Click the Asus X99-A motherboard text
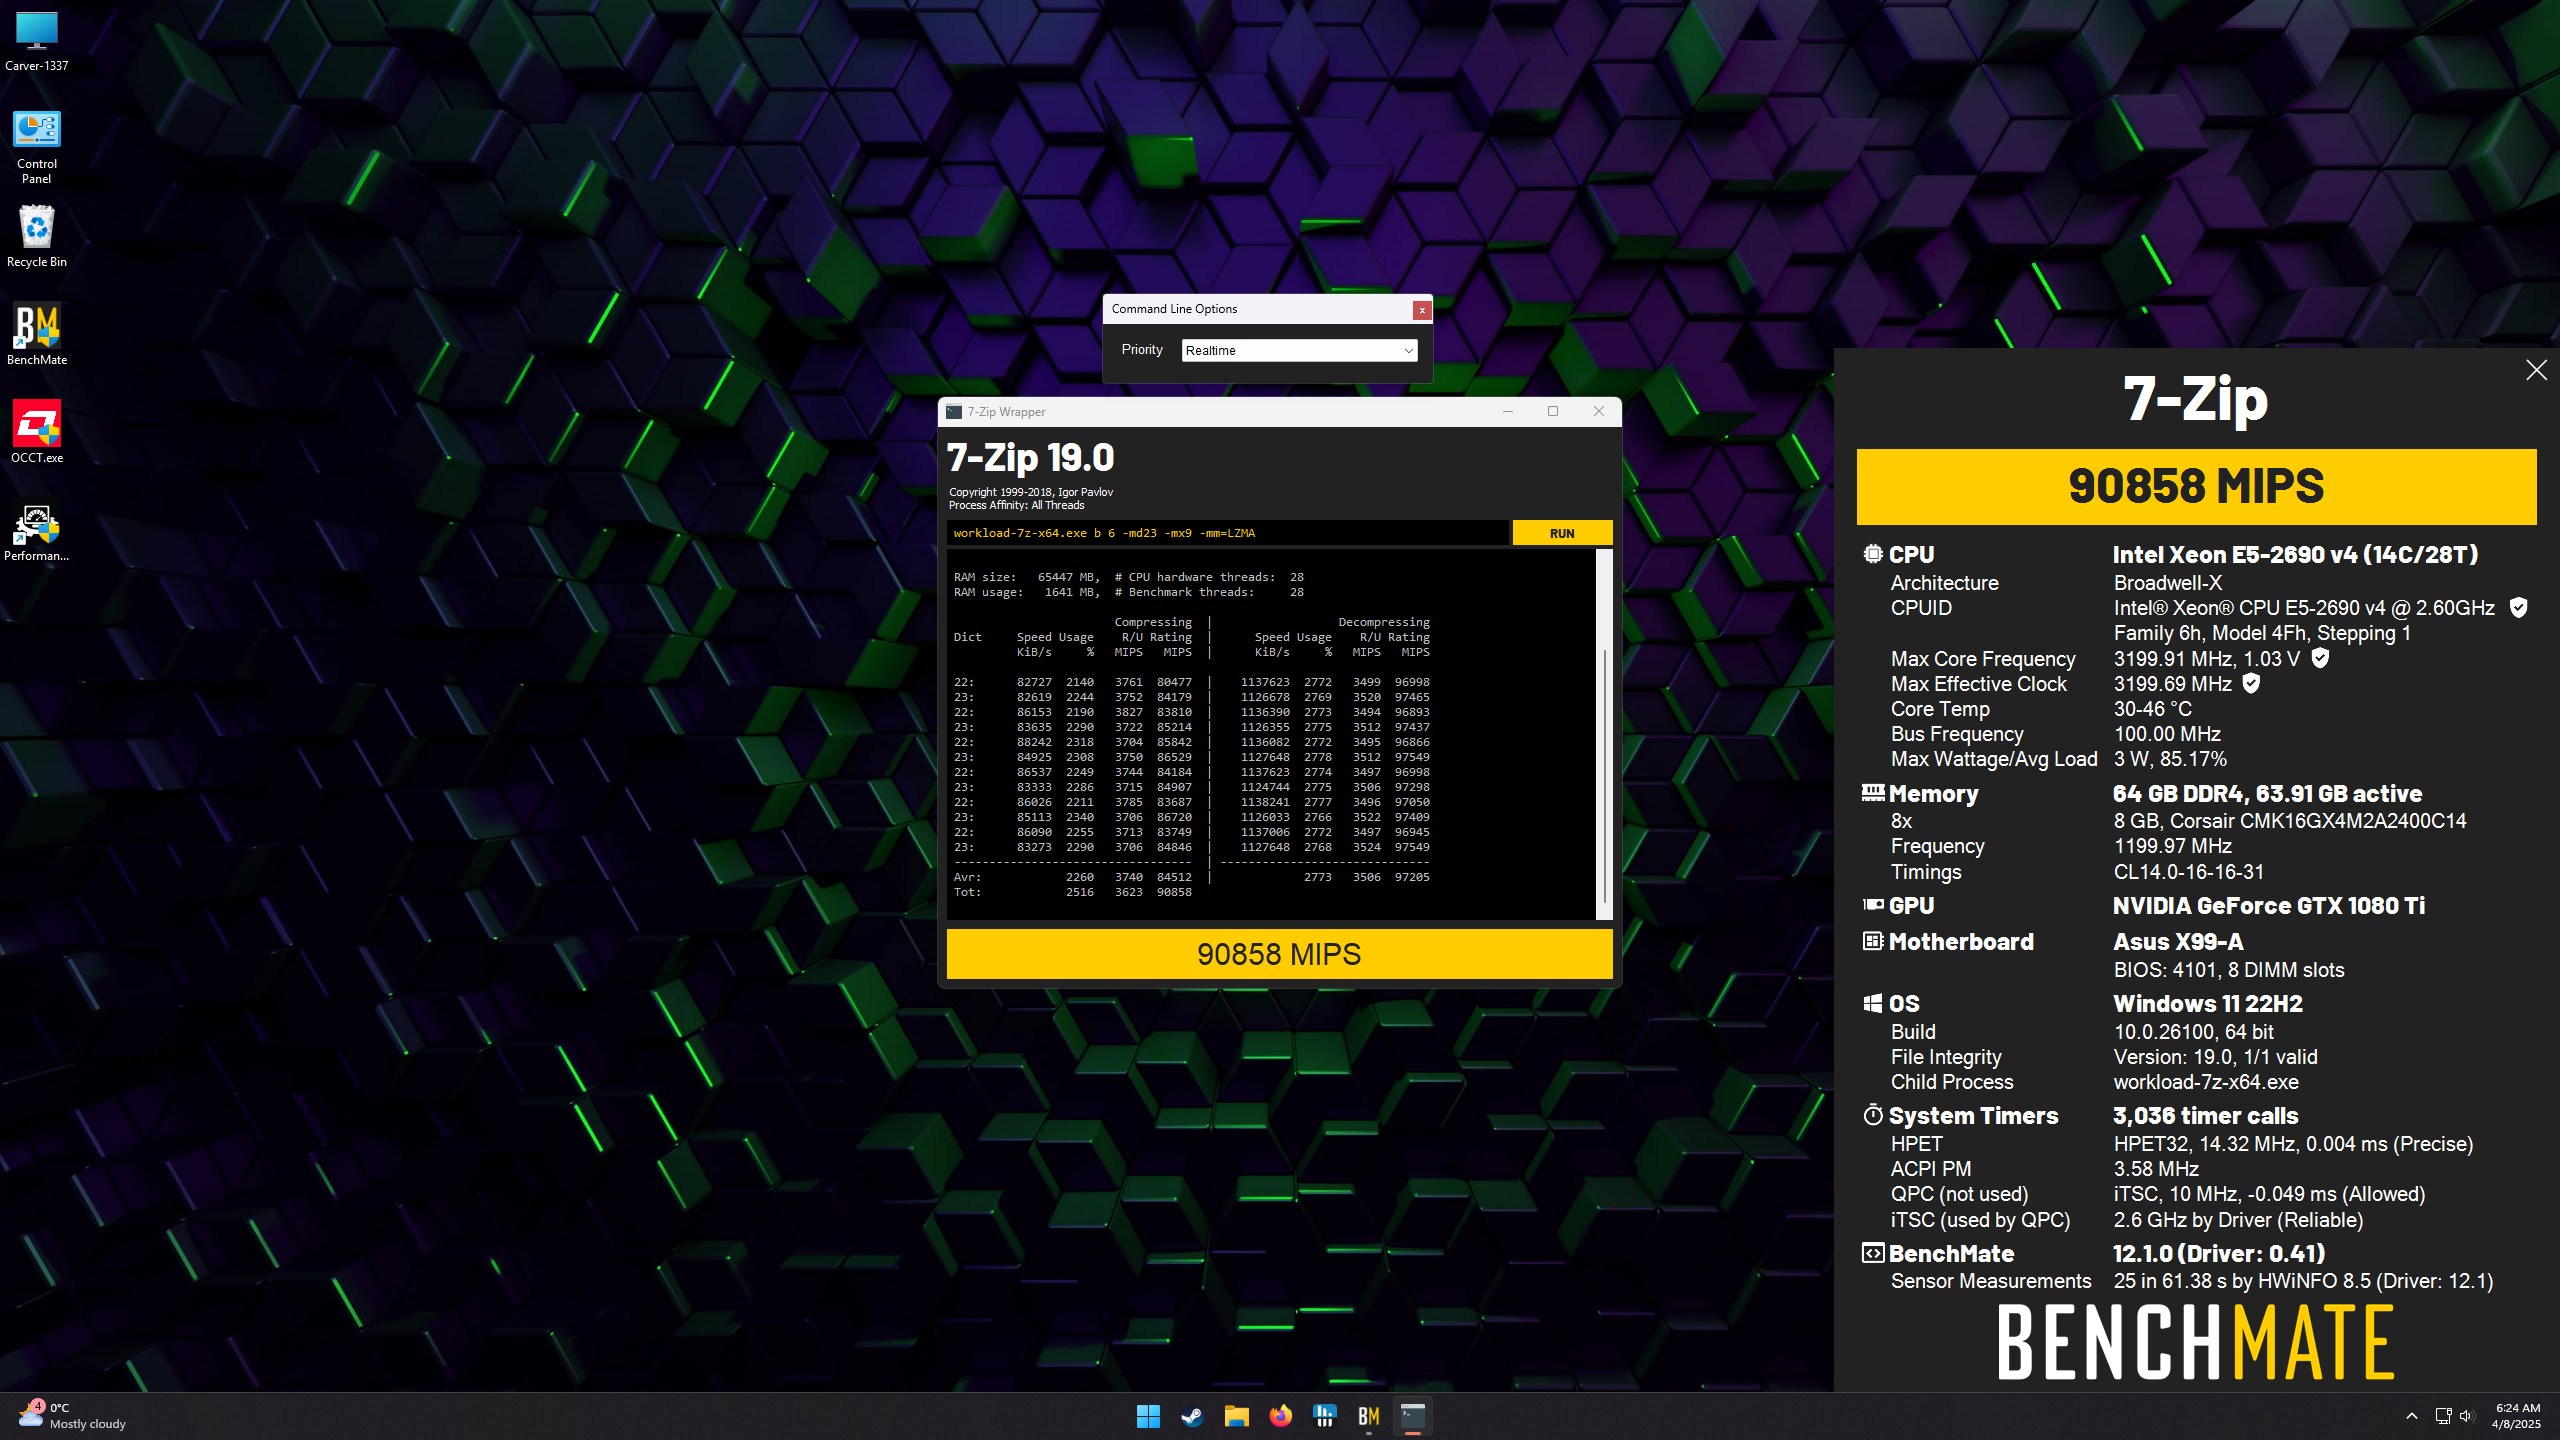Screen dimensions: 2560x1440 click(x=2178, y=942)
